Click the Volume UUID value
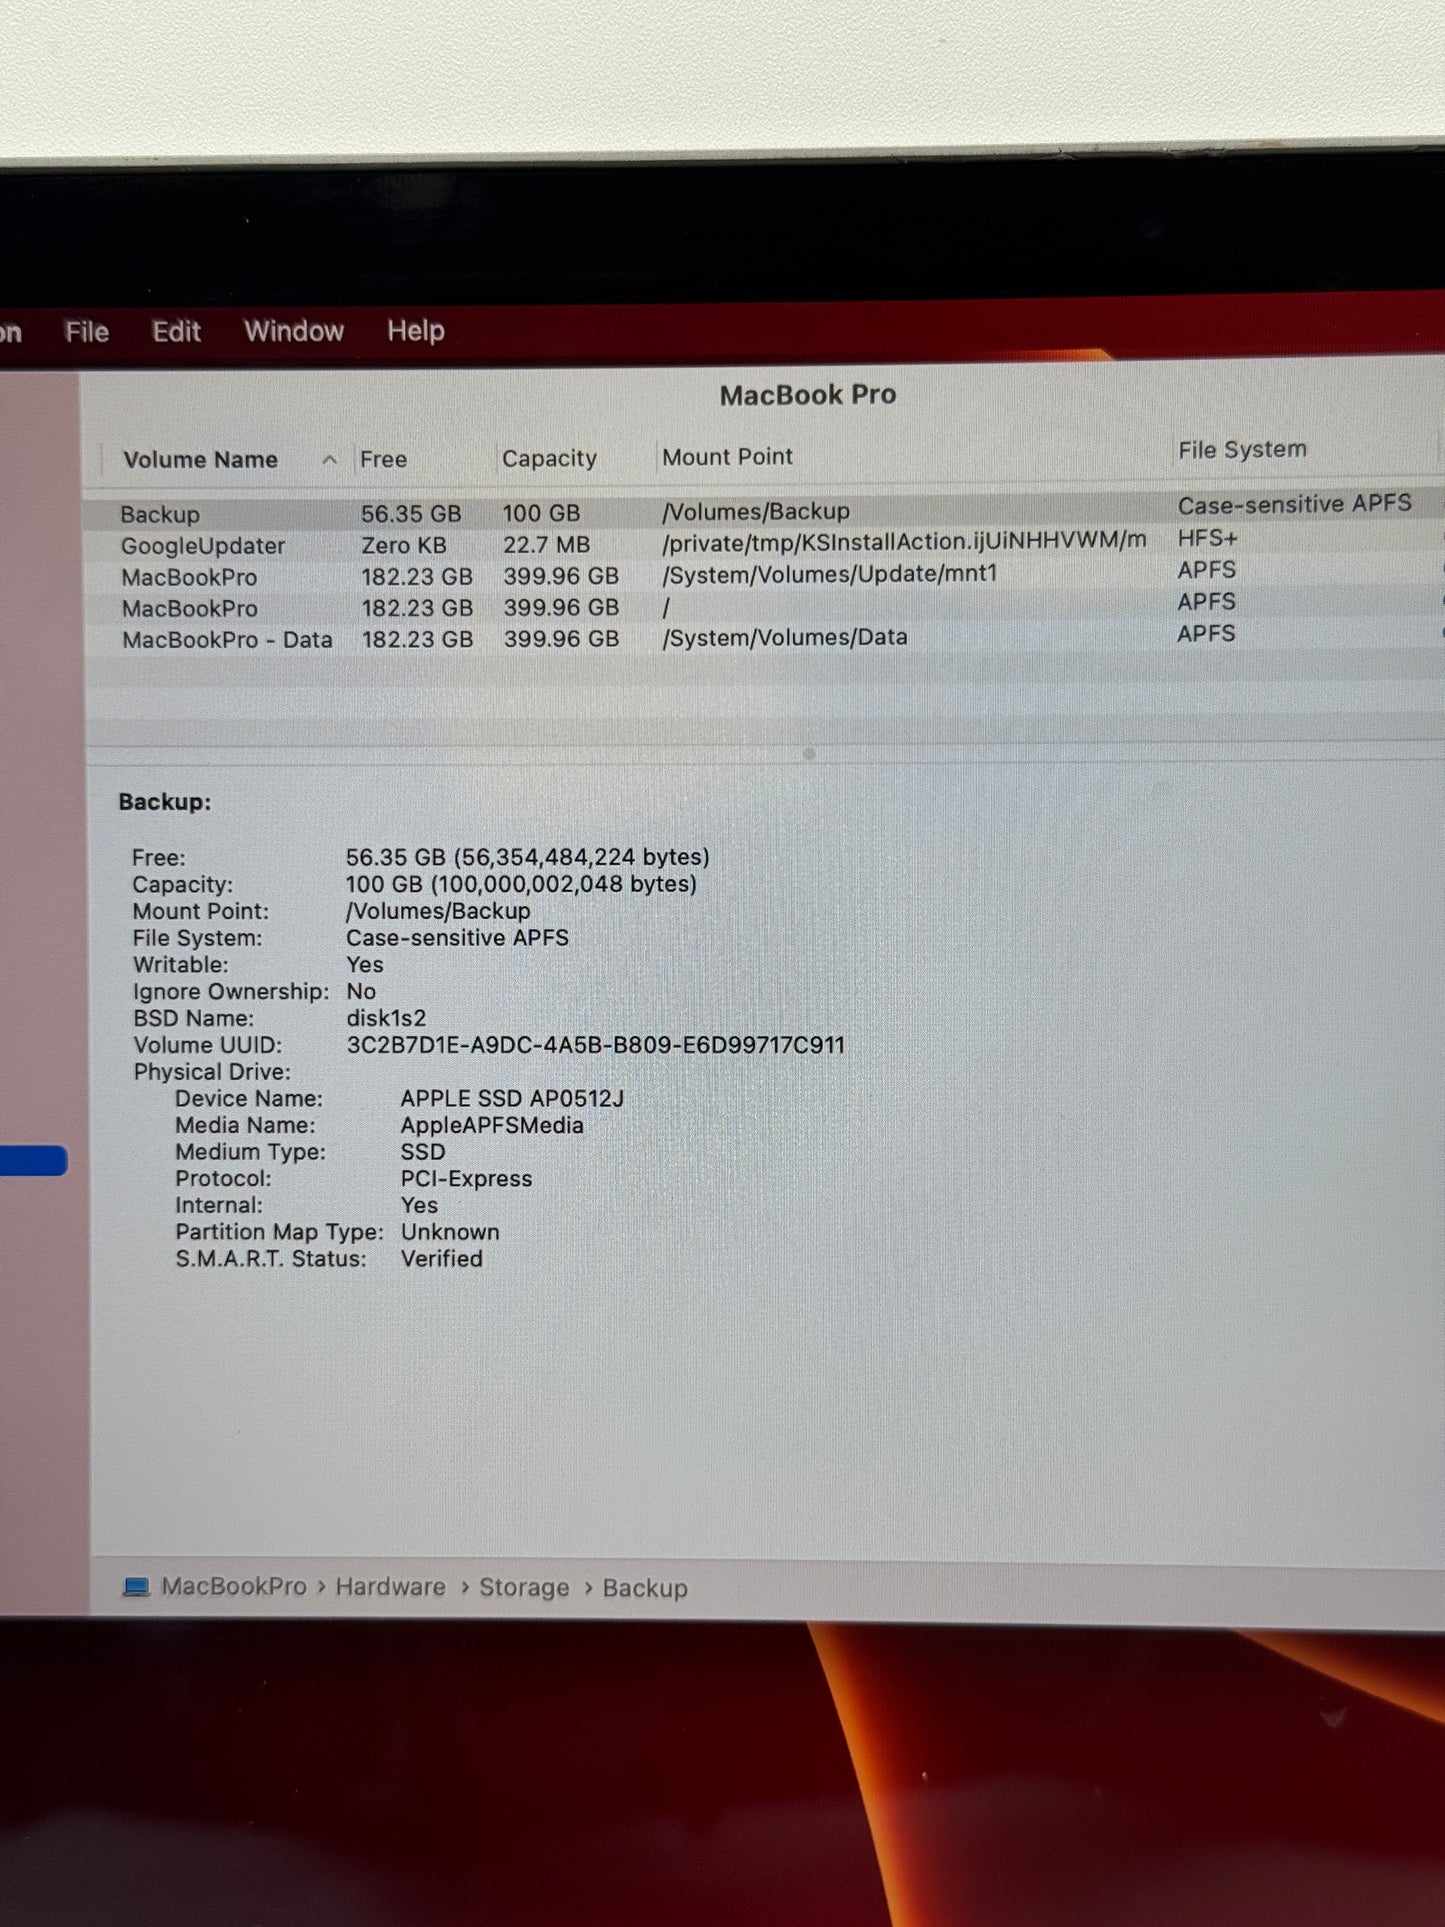The image size is (1445, 1927). coord(595,1045)
